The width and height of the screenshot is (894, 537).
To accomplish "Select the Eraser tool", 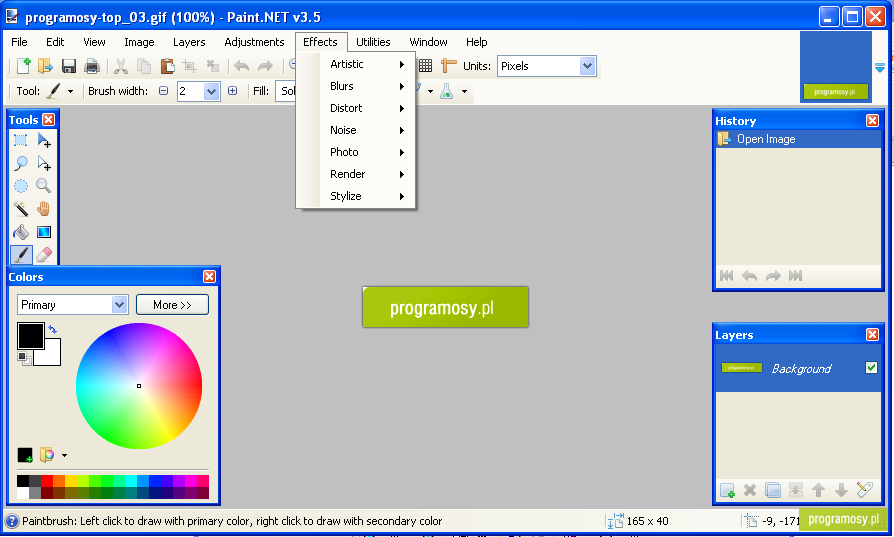I will click(44, 255).
